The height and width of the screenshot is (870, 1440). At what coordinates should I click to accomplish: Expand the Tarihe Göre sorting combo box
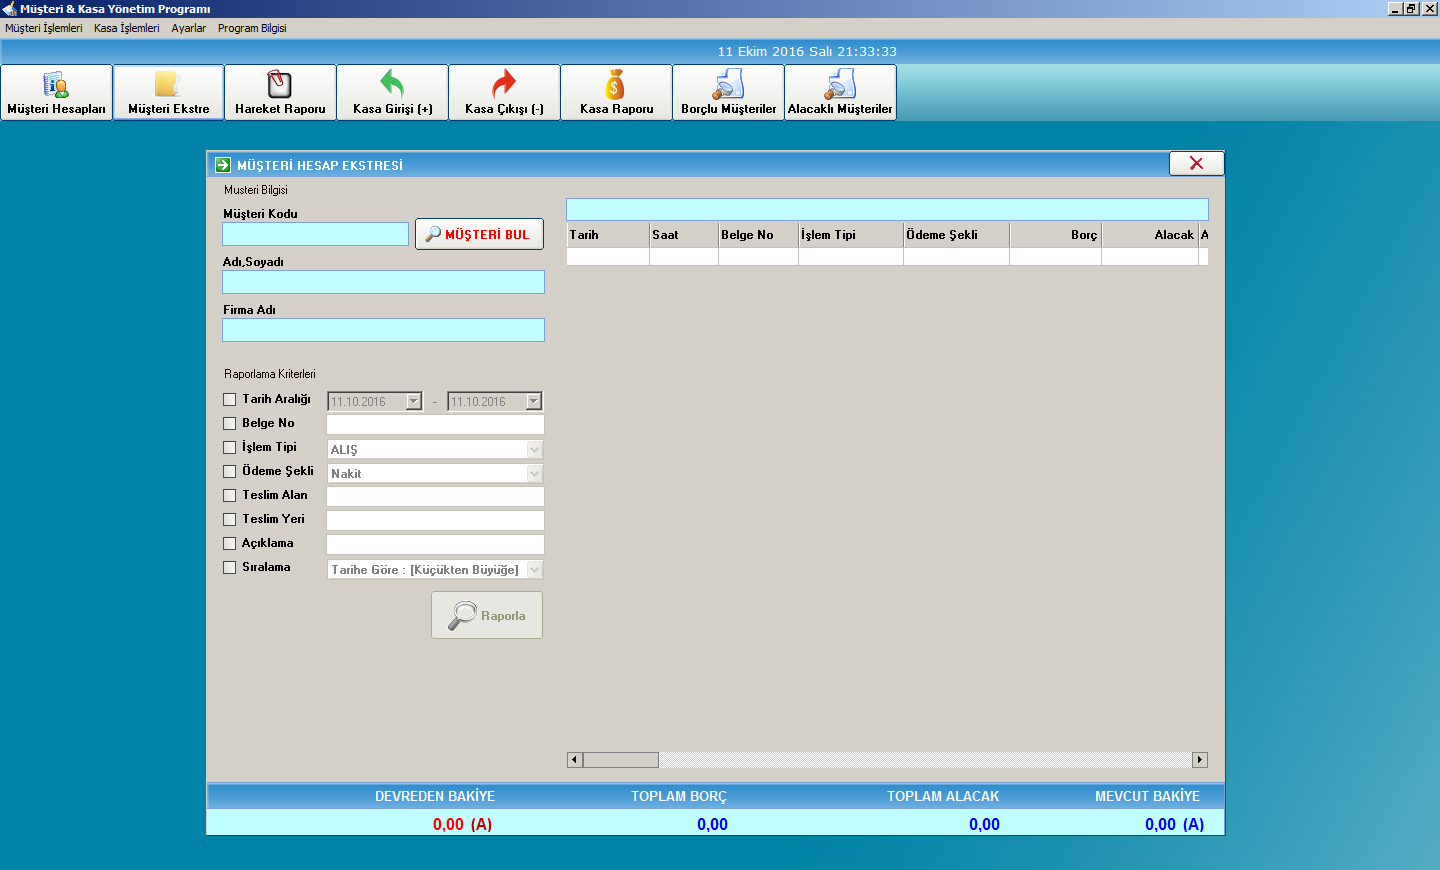[x=534, y=569]
